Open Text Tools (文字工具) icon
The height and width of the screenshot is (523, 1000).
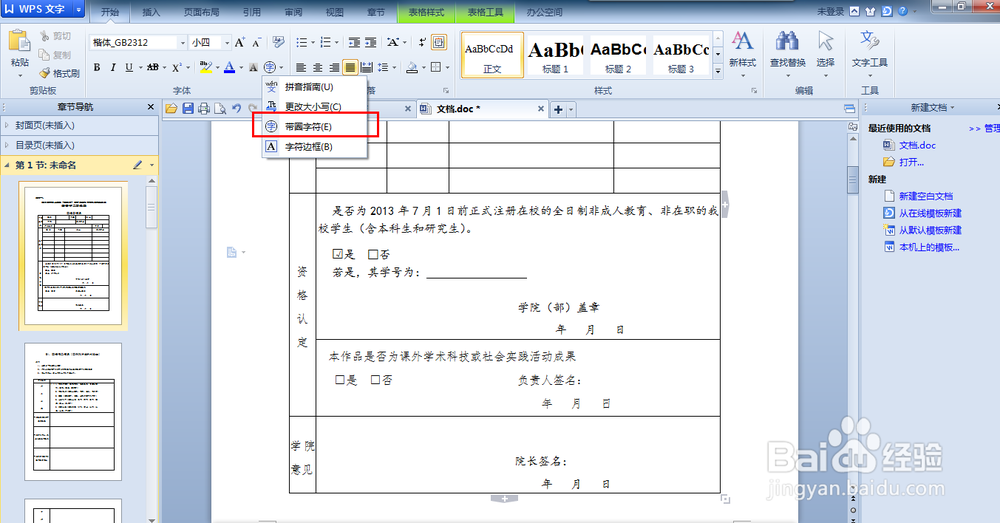coord(869,42)
